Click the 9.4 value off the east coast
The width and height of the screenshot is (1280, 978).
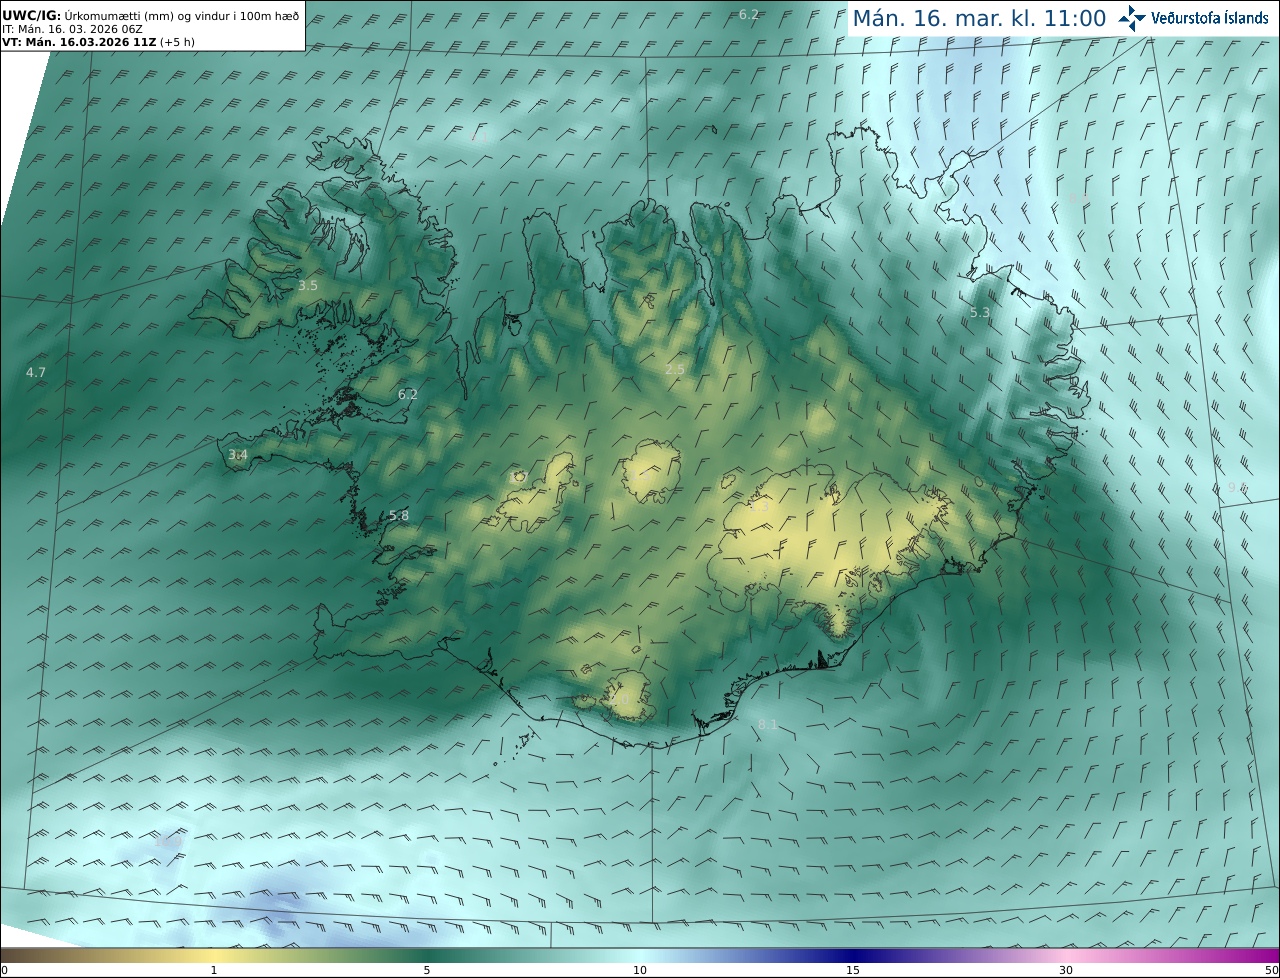[1237, 487]
